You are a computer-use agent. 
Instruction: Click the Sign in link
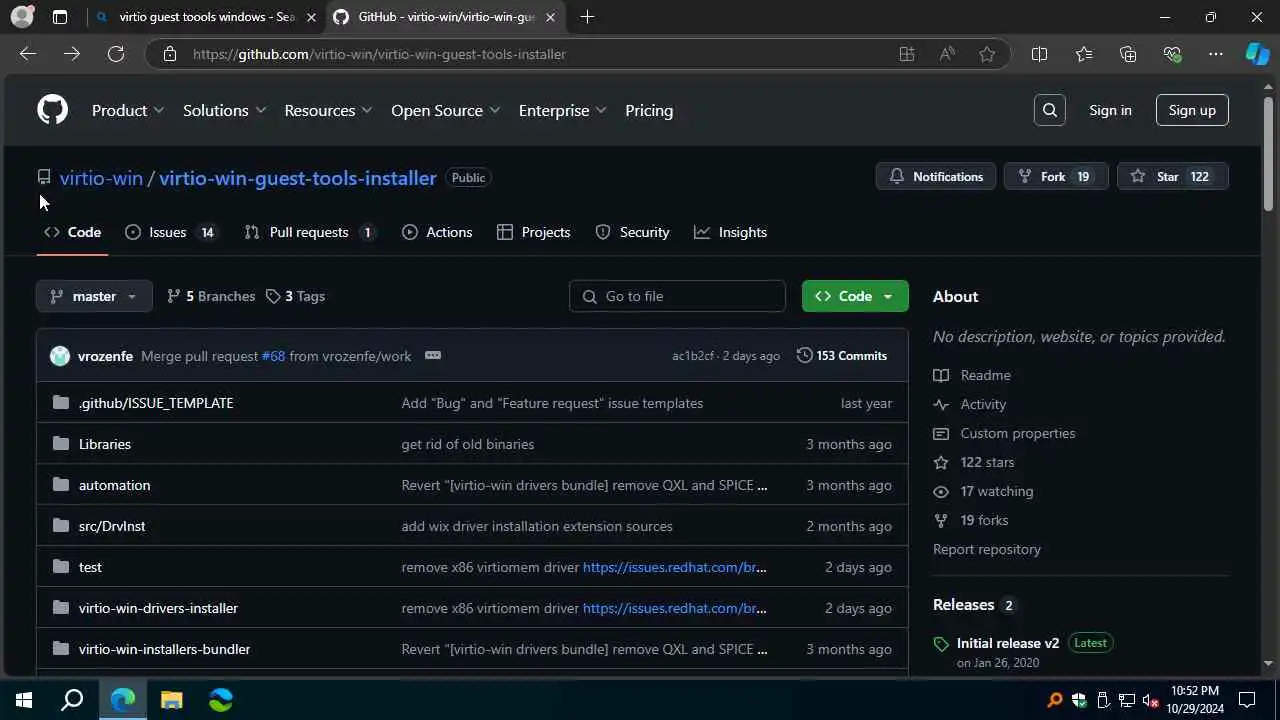[x=1110, y=110]
